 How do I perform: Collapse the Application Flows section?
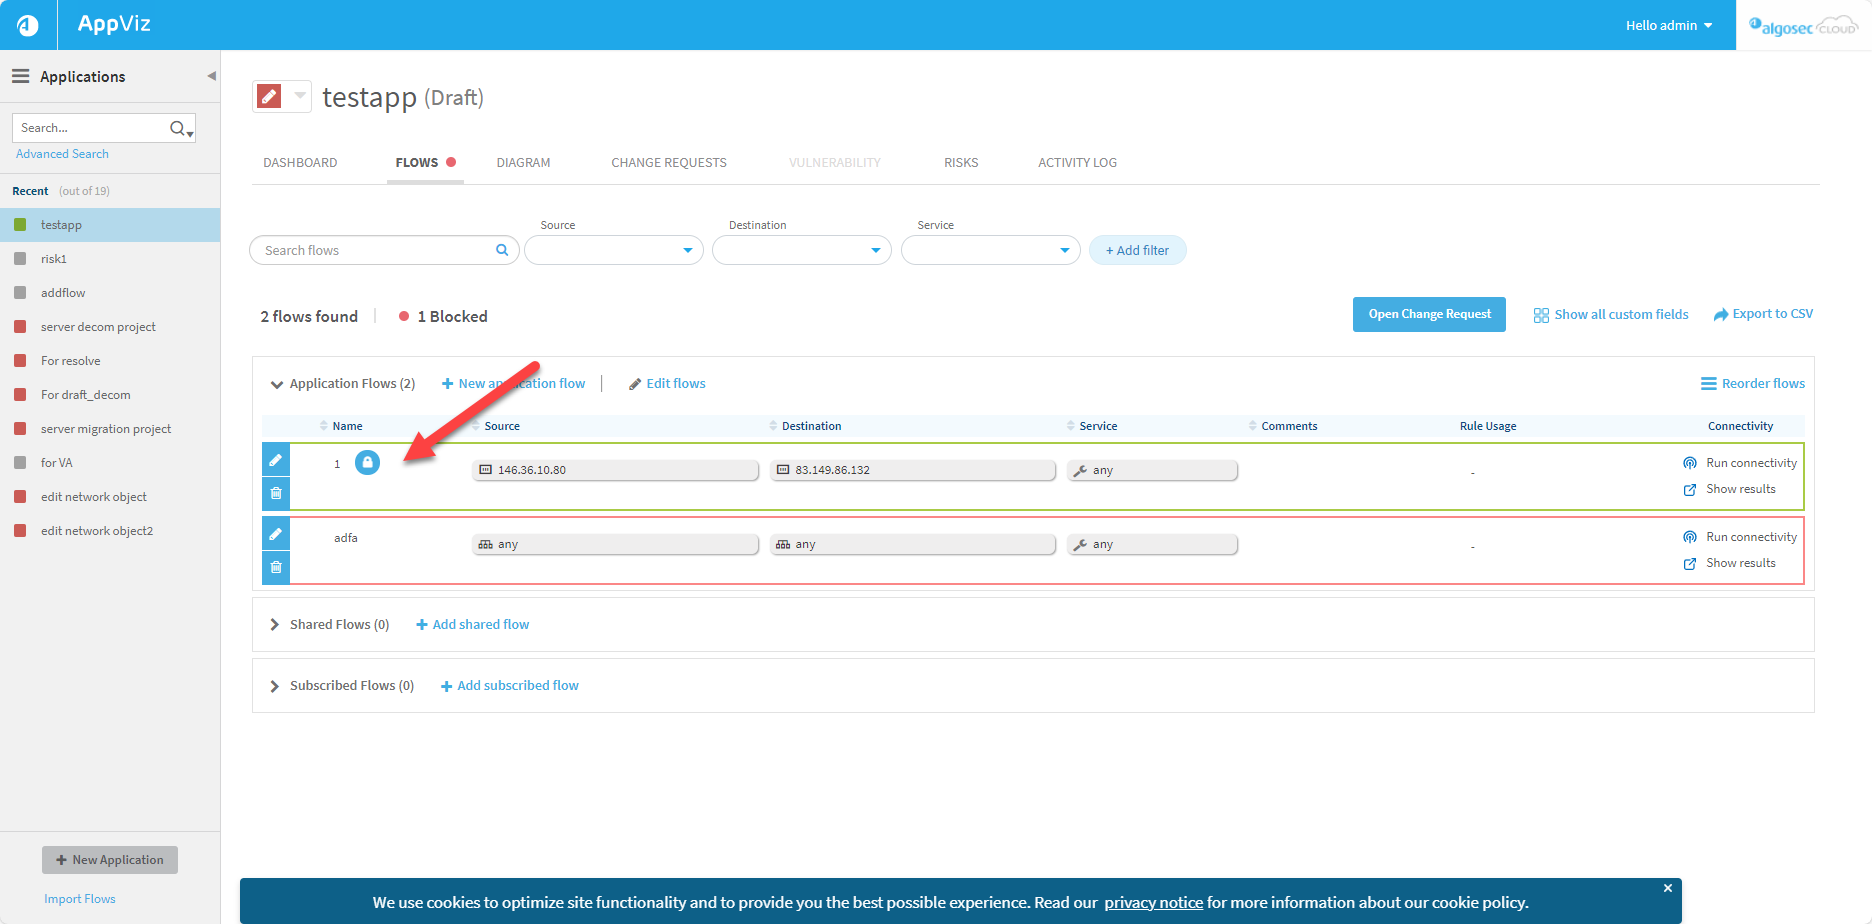pos(277,384)
